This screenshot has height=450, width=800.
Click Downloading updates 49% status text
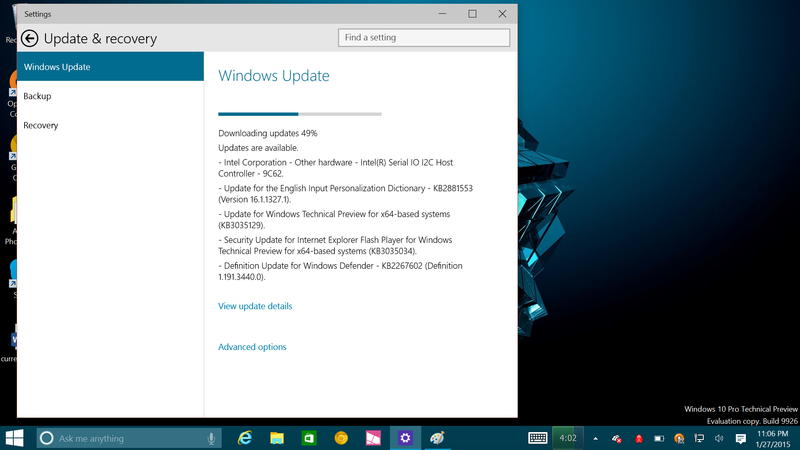(x=268, y=133)
